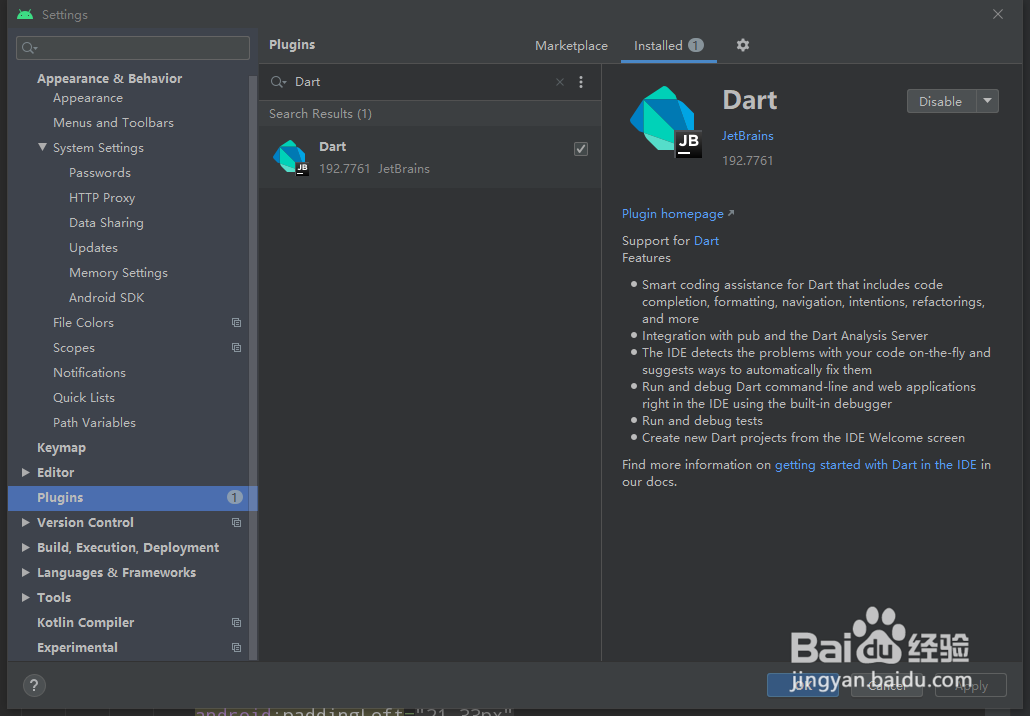Click the File Colors project-level icon
This screenshot has height=716, width=1030.
pyautogui.click(x=236, y=323)
